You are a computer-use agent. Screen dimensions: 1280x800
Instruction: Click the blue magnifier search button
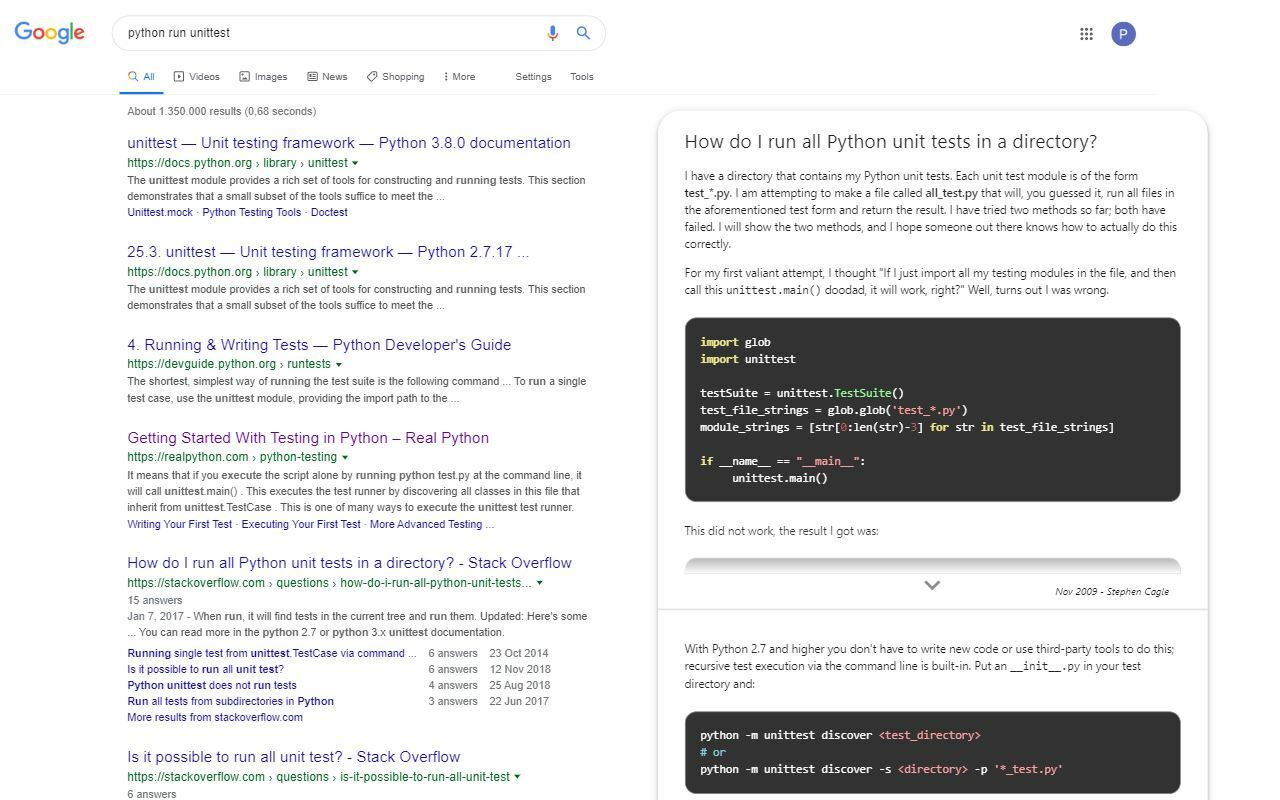click(583, 33)
